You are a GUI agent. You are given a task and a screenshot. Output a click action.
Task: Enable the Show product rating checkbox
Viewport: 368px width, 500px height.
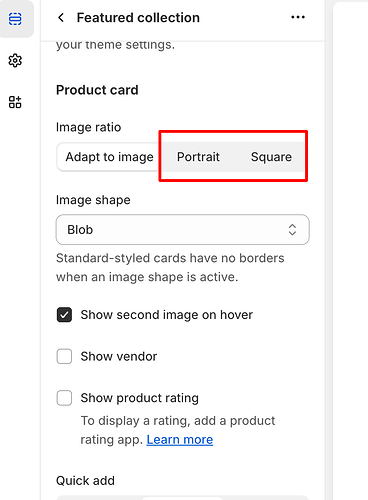click(64, 398)
